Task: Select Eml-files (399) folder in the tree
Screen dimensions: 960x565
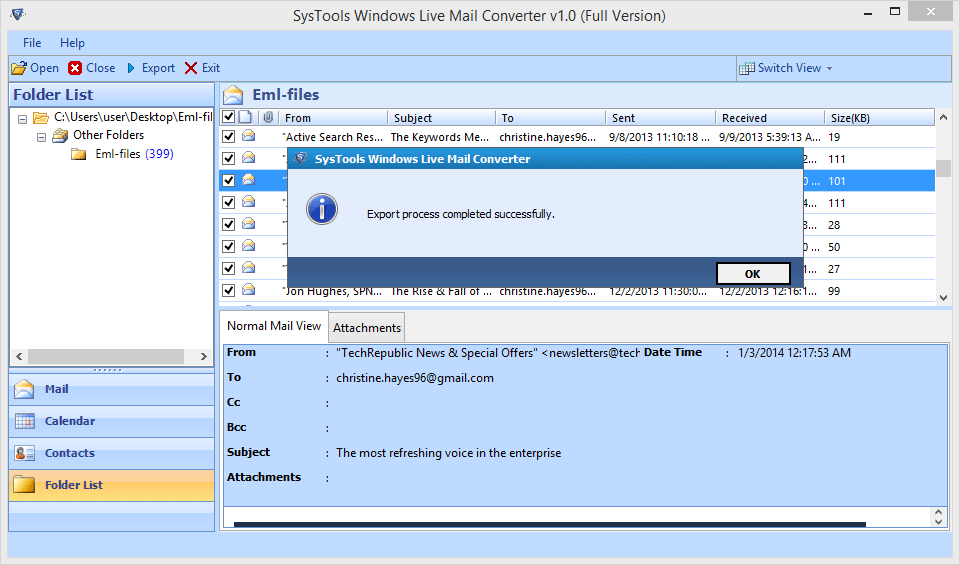Action: pyautogui.click(x=134, y=154)
